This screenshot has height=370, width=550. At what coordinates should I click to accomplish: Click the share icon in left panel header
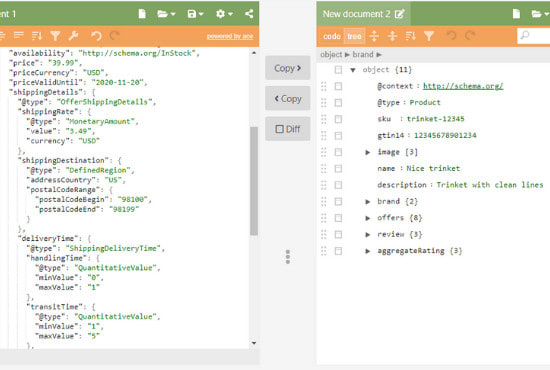249,14
